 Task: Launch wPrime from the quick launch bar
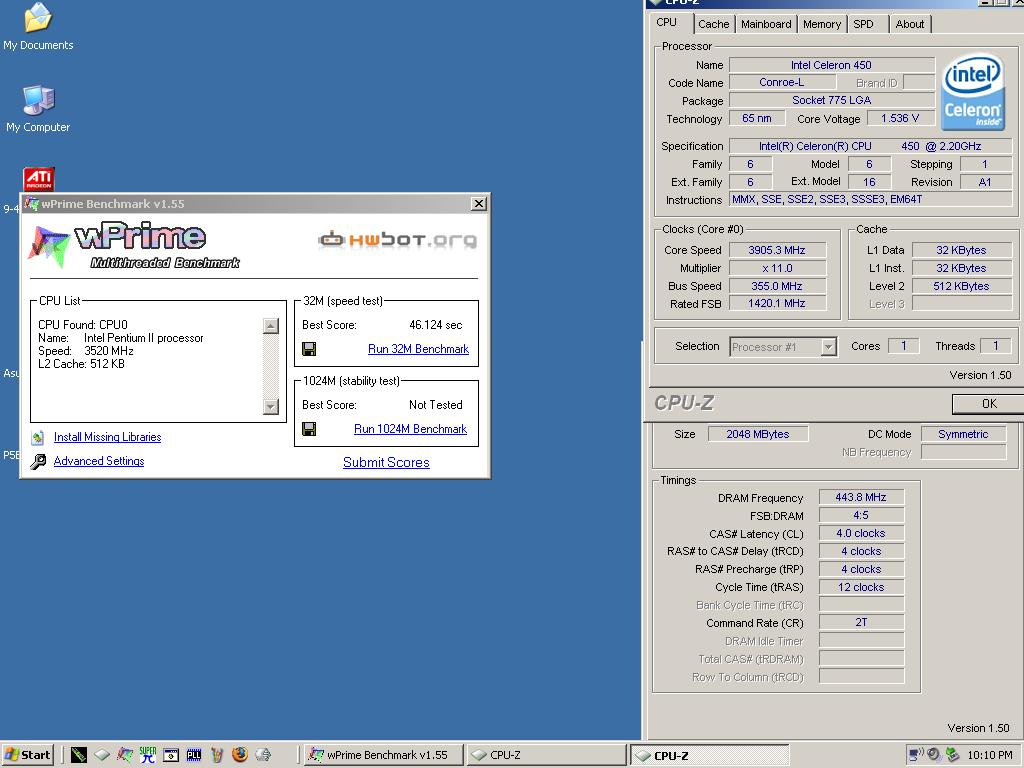[x=125, y=755]
